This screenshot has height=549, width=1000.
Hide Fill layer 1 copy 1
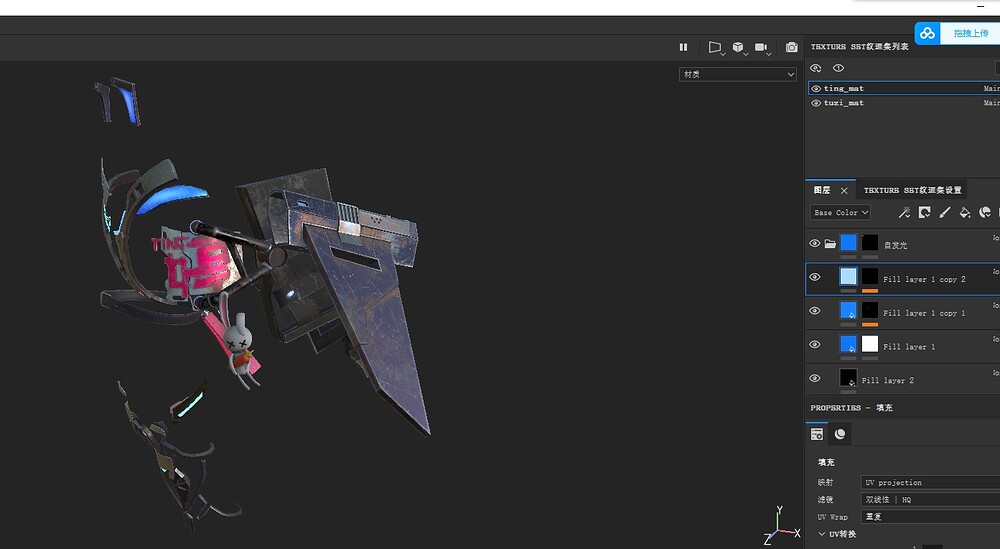(814, 311)
